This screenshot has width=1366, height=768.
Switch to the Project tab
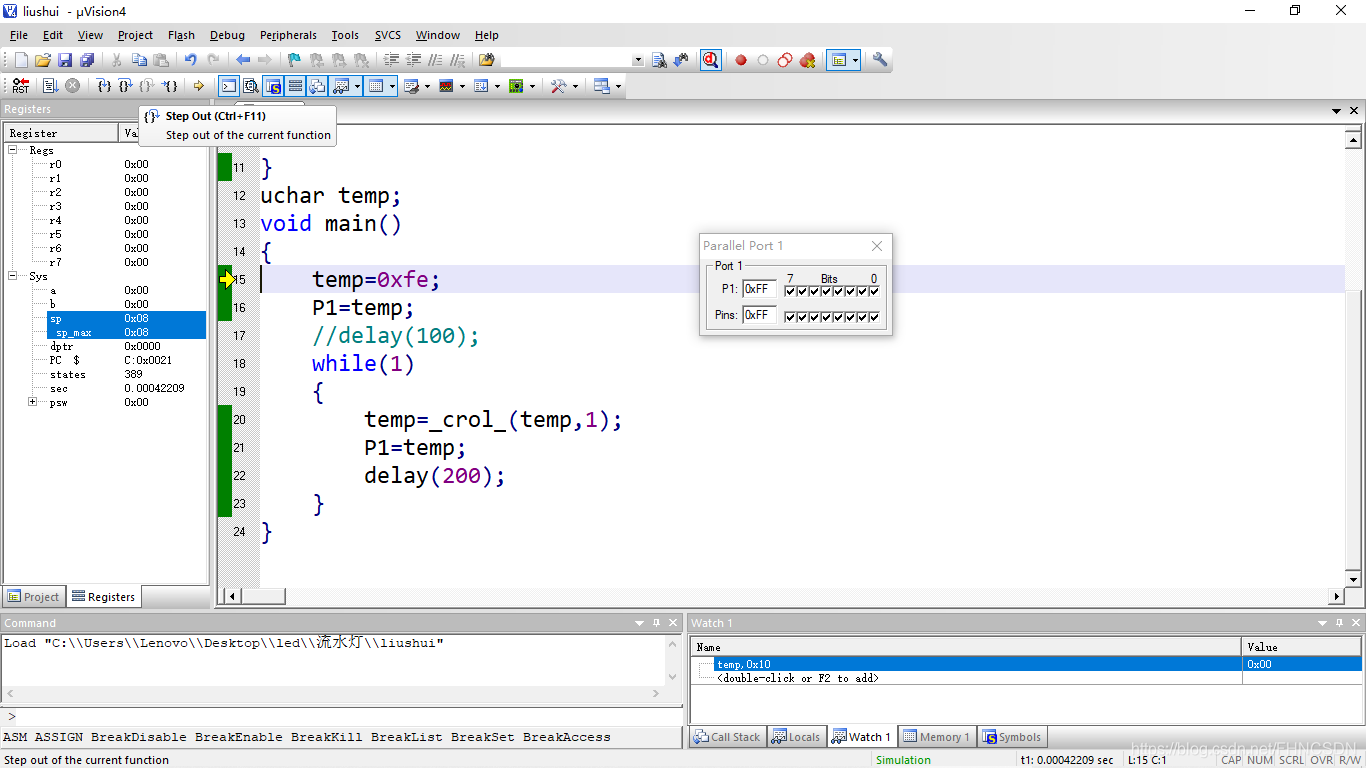pyautogui.click(x=33, y=597)
